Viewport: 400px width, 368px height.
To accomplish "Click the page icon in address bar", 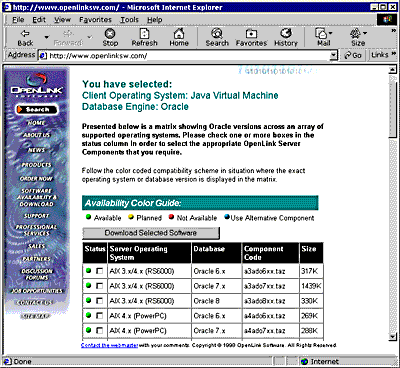I will [43, 56].
